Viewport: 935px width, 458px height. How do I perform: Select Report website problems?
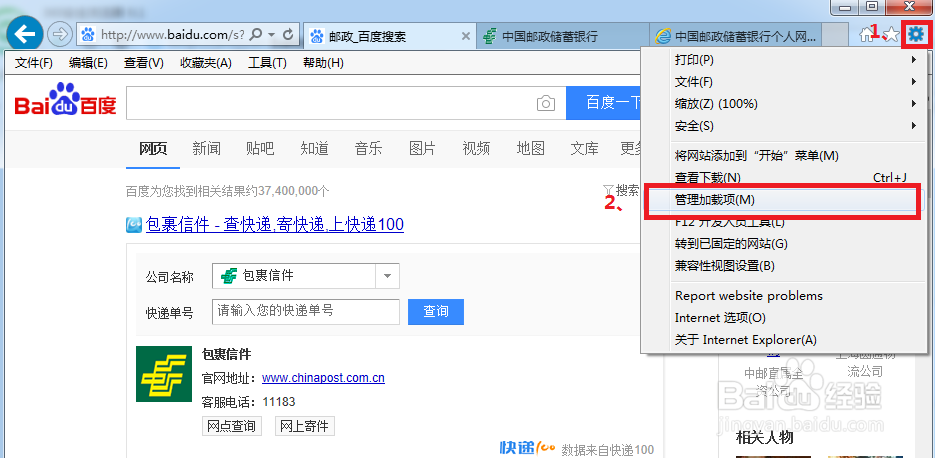(x=784, y=296)
